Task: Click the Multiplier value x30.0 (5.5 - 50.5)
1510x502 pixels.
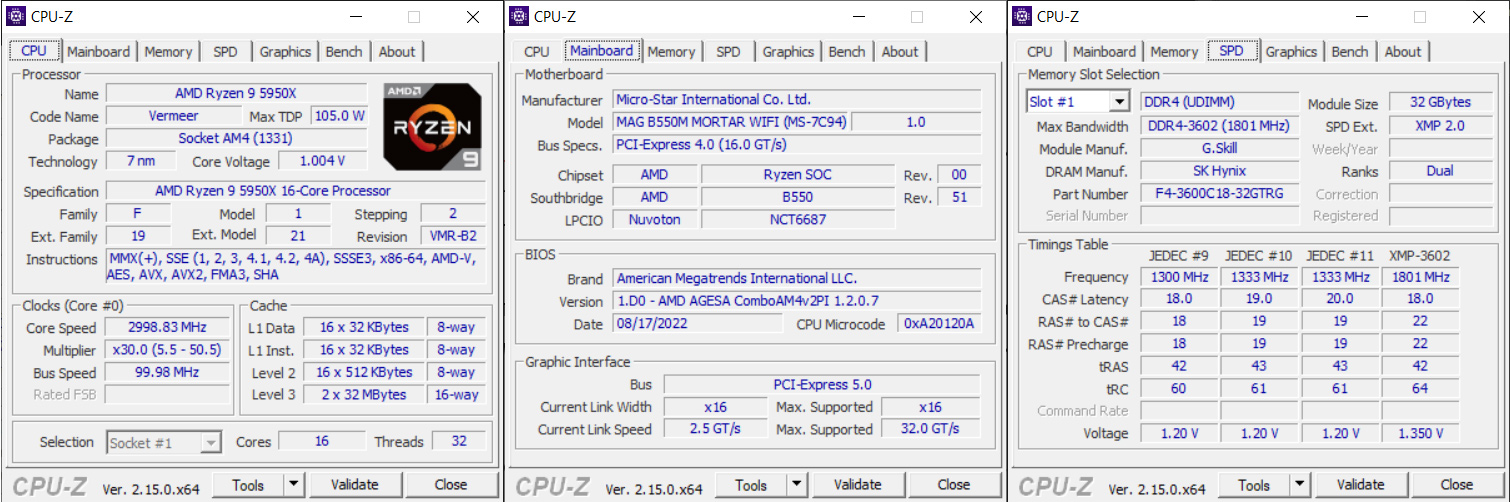Action: point(167,350)
